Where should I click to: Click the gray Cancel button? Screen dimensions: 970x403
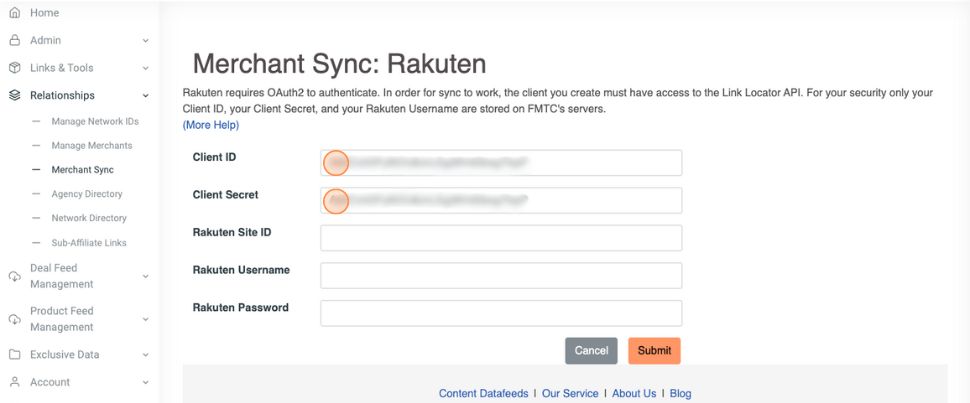(591, 351)
